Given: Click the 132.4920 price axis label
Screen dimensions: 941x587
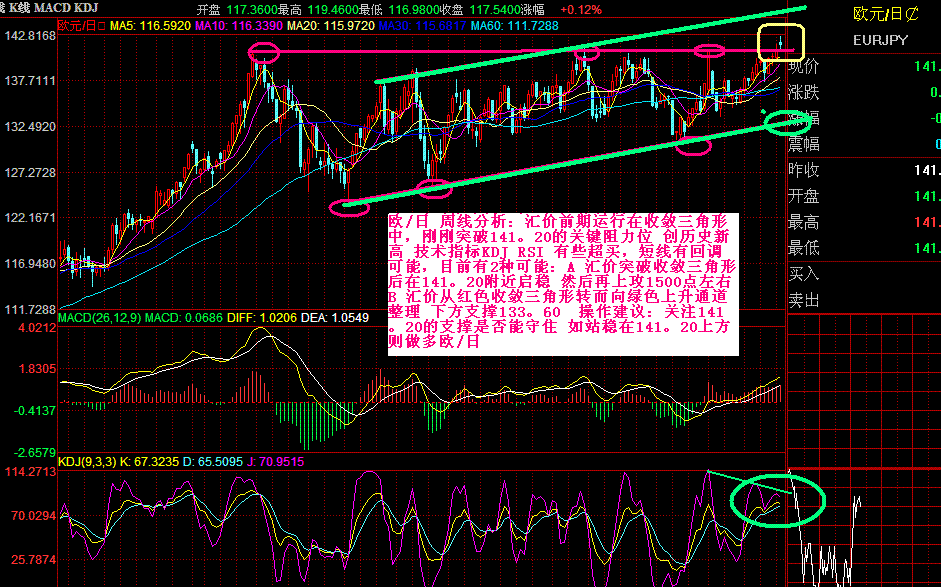Looking at the screenshot, I should pyautogui.click(x=29, y=127).
